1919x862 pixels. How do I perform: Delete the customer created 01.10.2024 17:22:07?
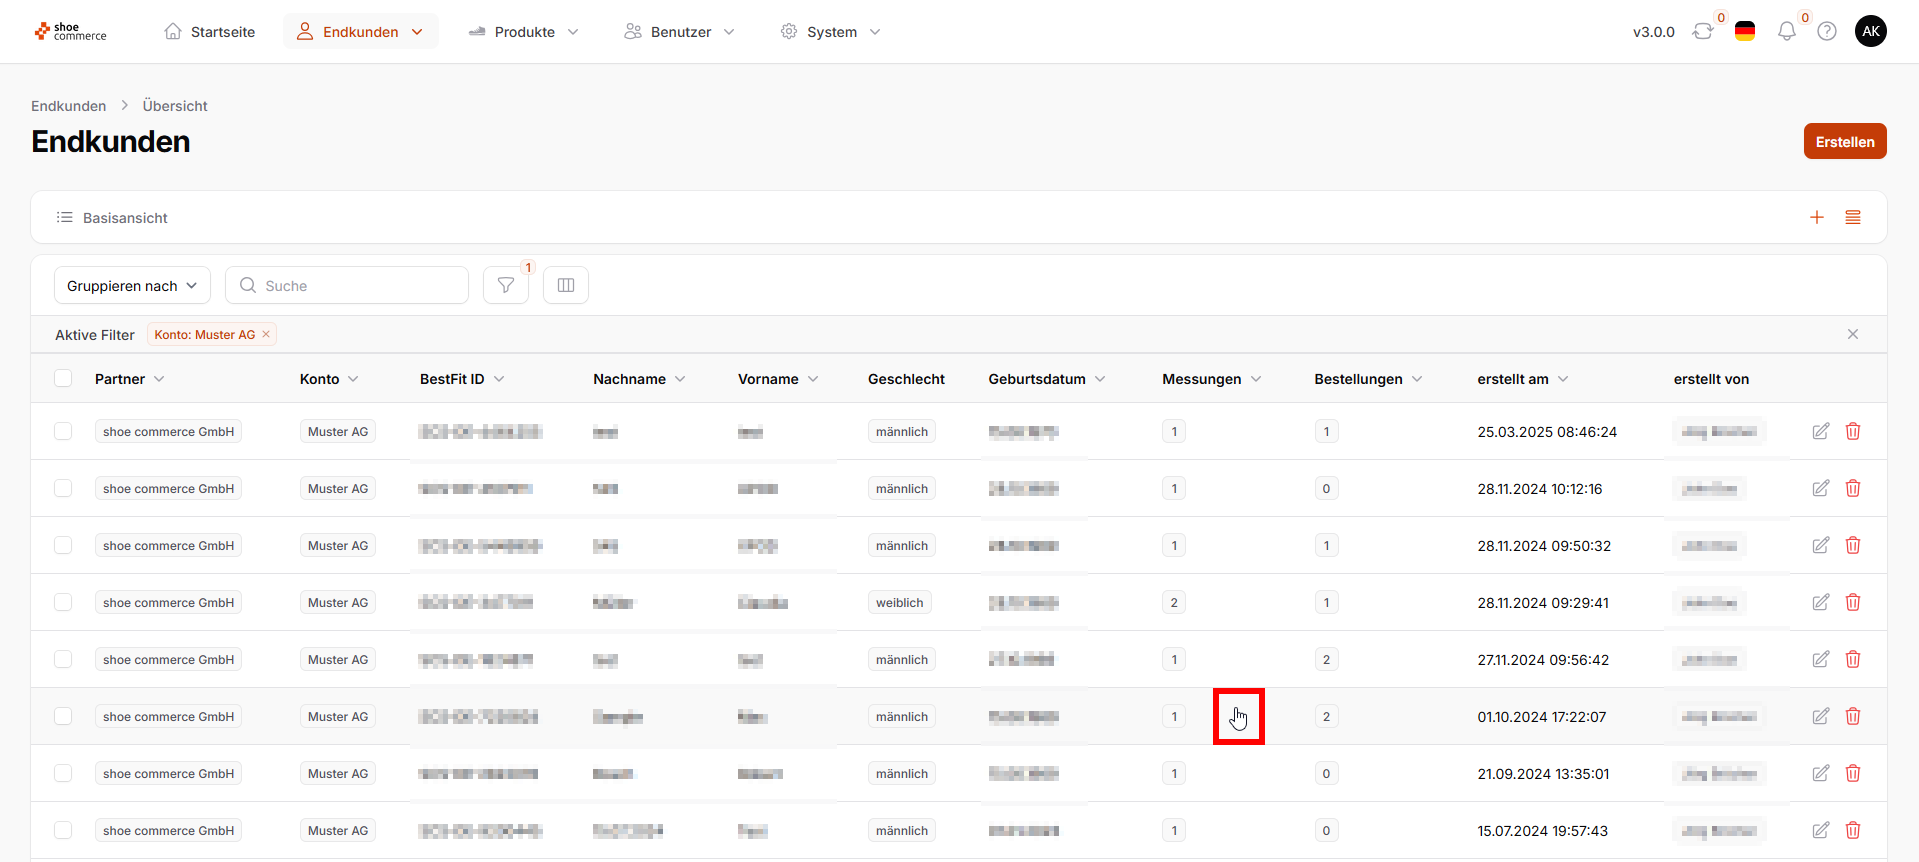(1853, 716)
